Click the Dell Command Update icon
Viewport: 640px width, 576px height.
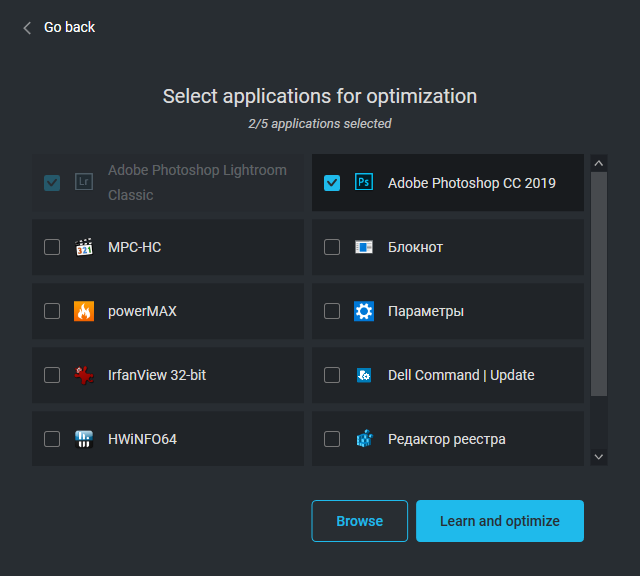click(364, 375)
